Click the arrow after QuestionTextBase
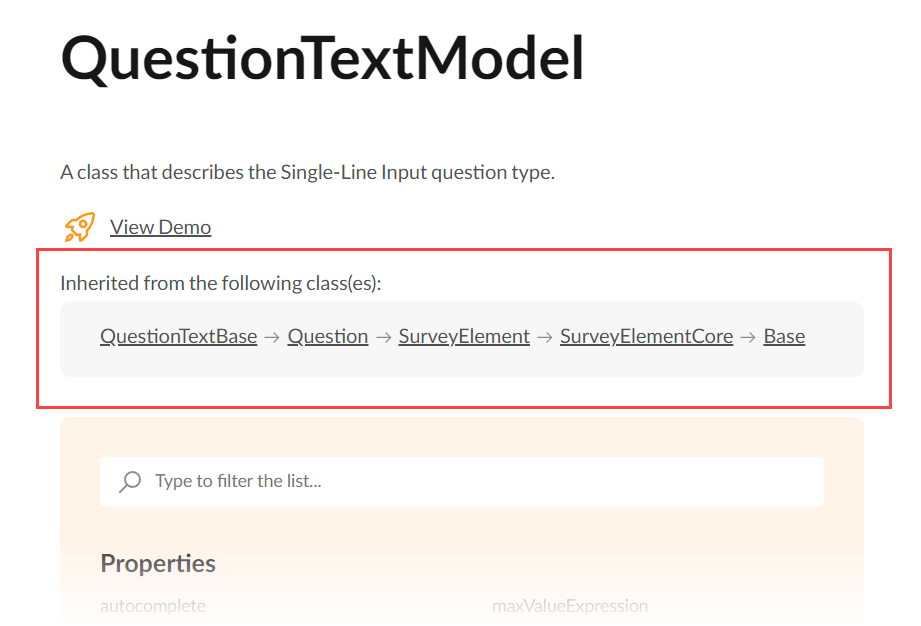This screenshot has width=921, height=626. tap(272, 337)
